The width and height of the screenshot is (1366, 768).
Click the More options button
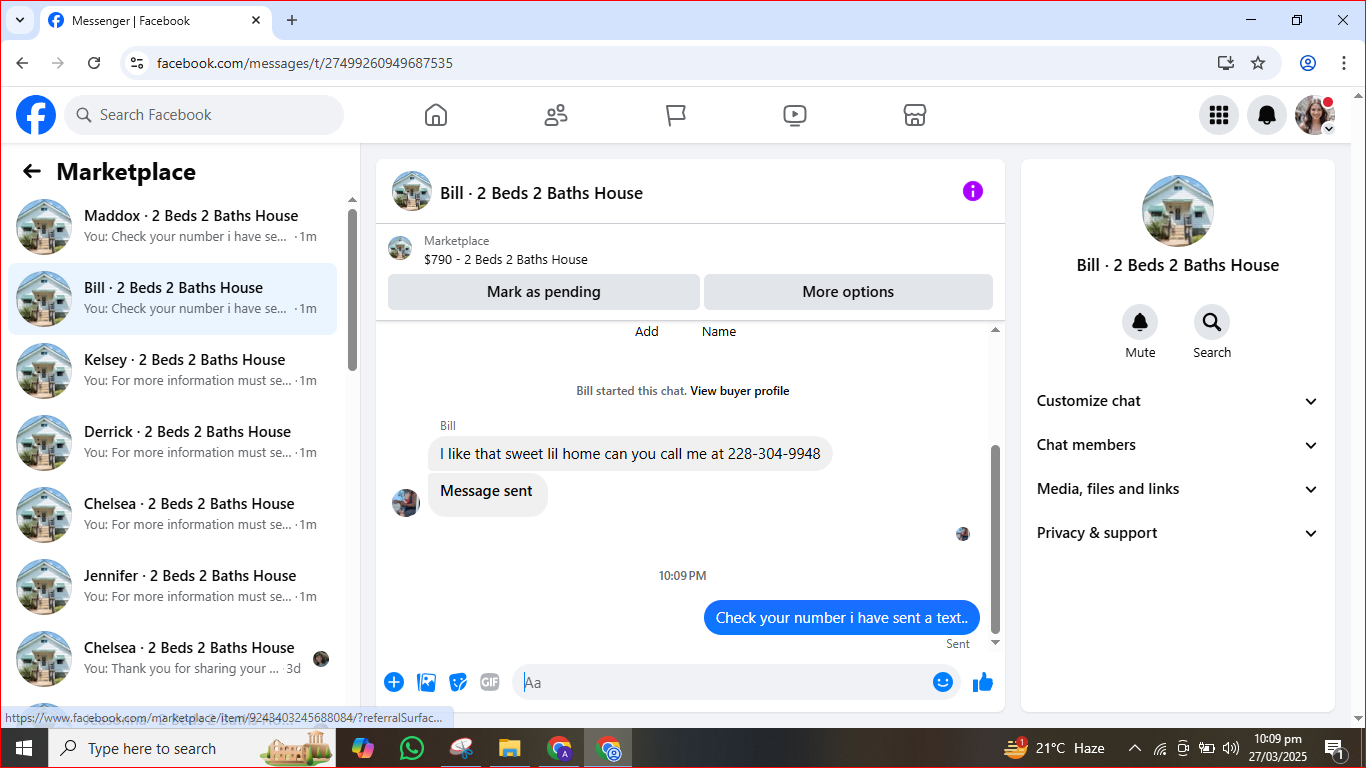click(848, 292)
